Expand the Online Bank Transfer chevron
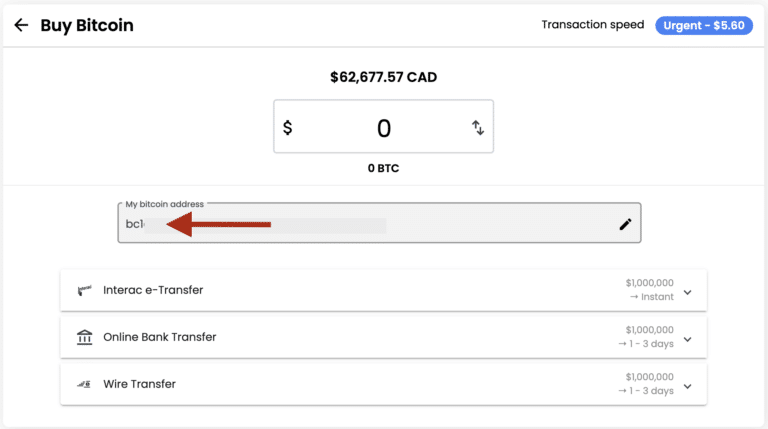The image size is (768, 429). [687, 338]
